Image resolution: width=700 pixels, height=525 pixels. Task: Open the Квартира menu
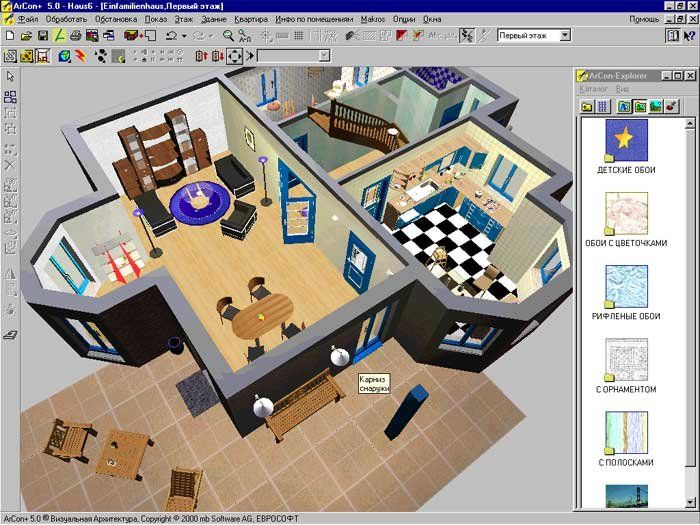(x=249, y=19)
